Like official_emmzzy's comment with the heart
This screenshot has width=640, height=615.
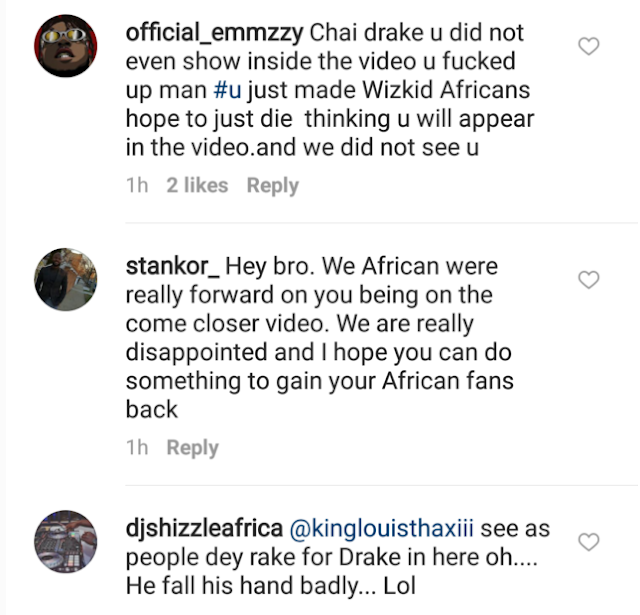tap(590, 46)
